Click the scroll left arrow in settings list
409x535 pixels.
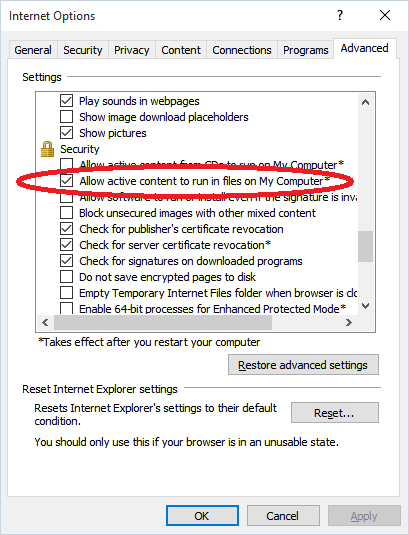click(x=45, y=322)
